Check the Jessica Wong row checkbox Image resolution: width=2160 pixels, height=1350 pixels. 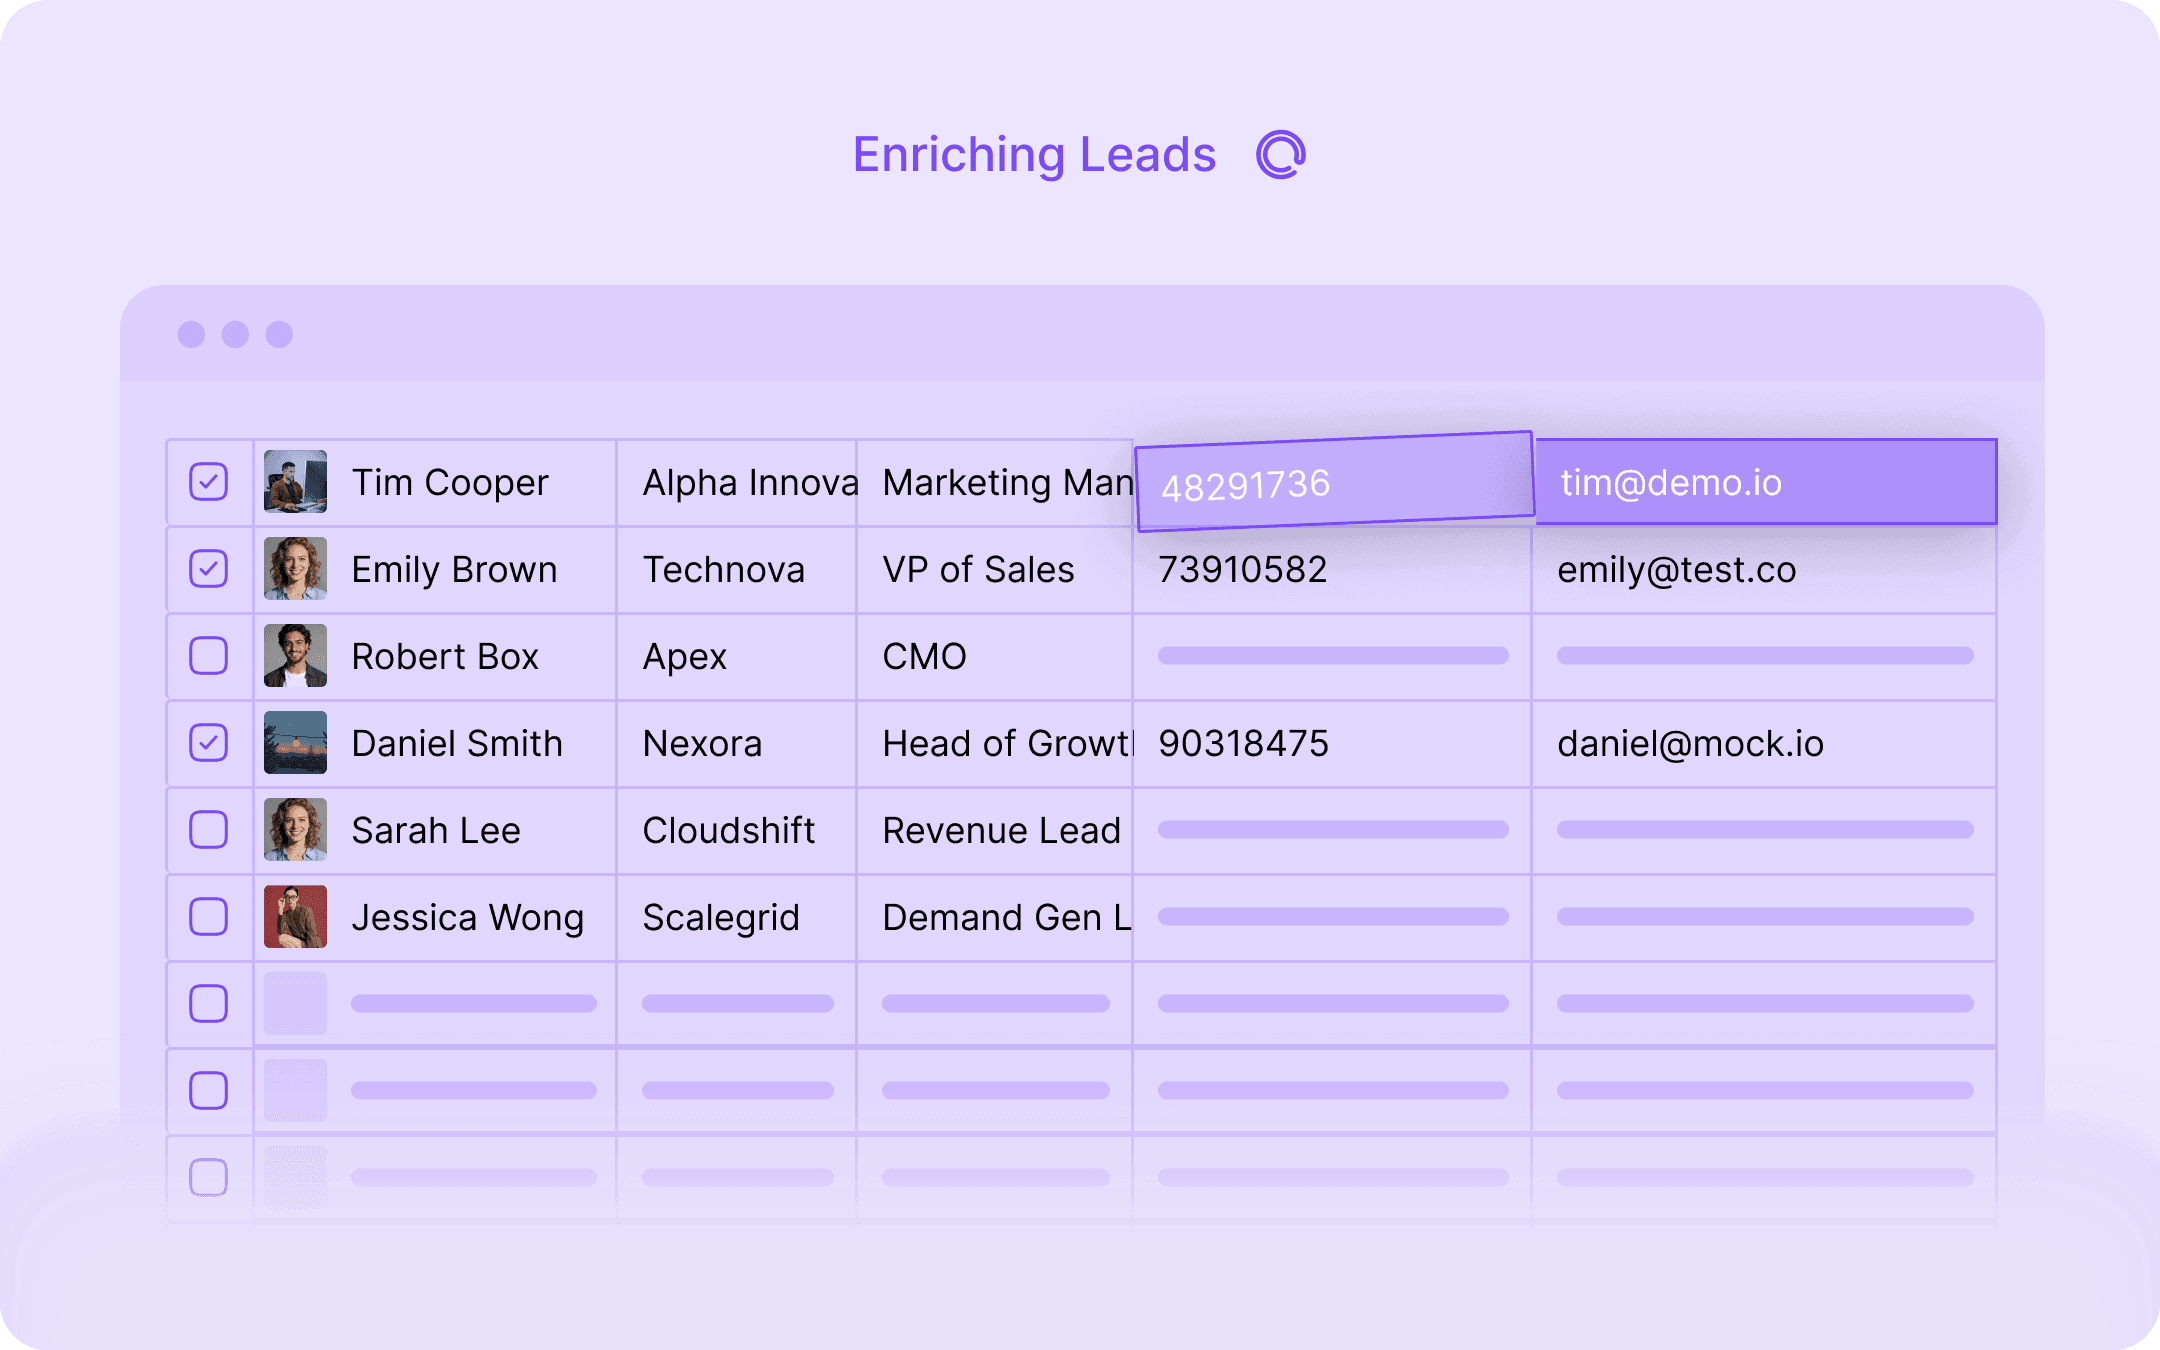pyautogui.click(x=208, y=917)
